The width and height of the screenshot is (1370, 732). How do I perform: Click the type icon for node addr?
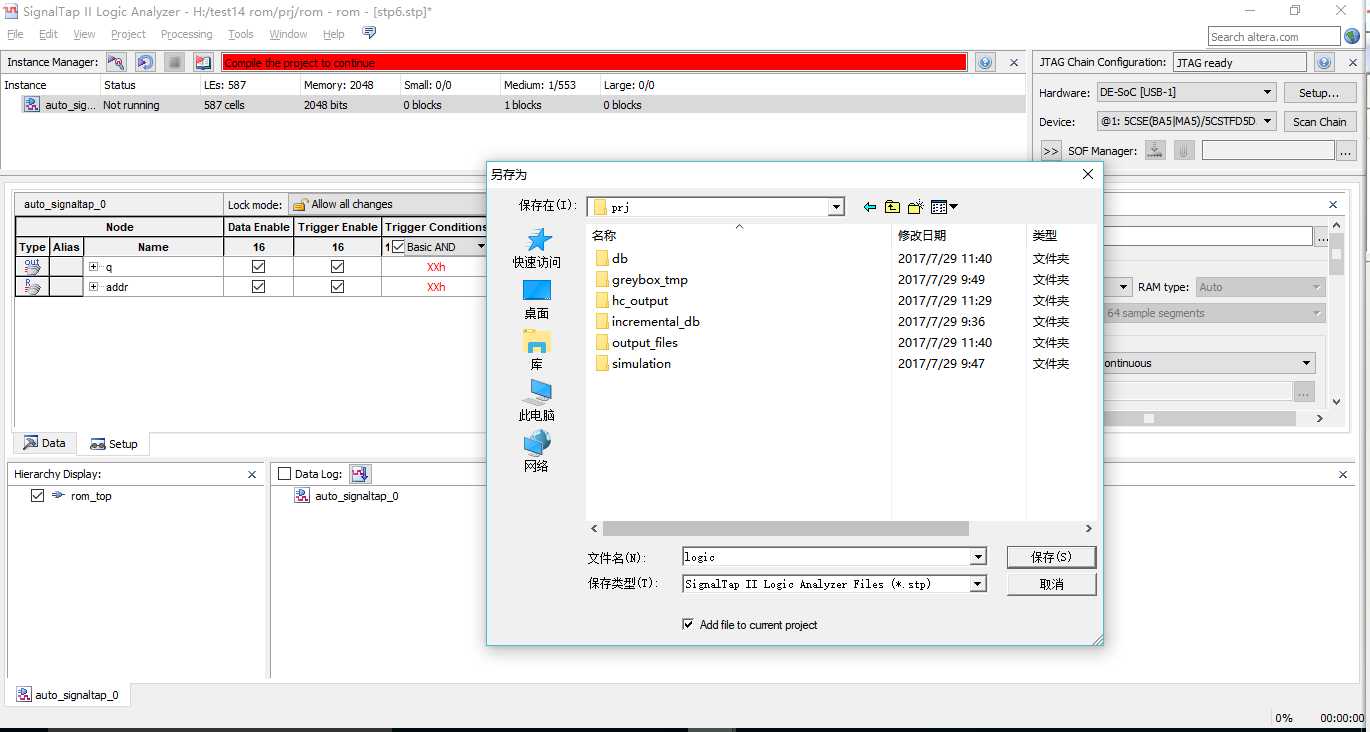pyautogui.click(x=32, y=287)
